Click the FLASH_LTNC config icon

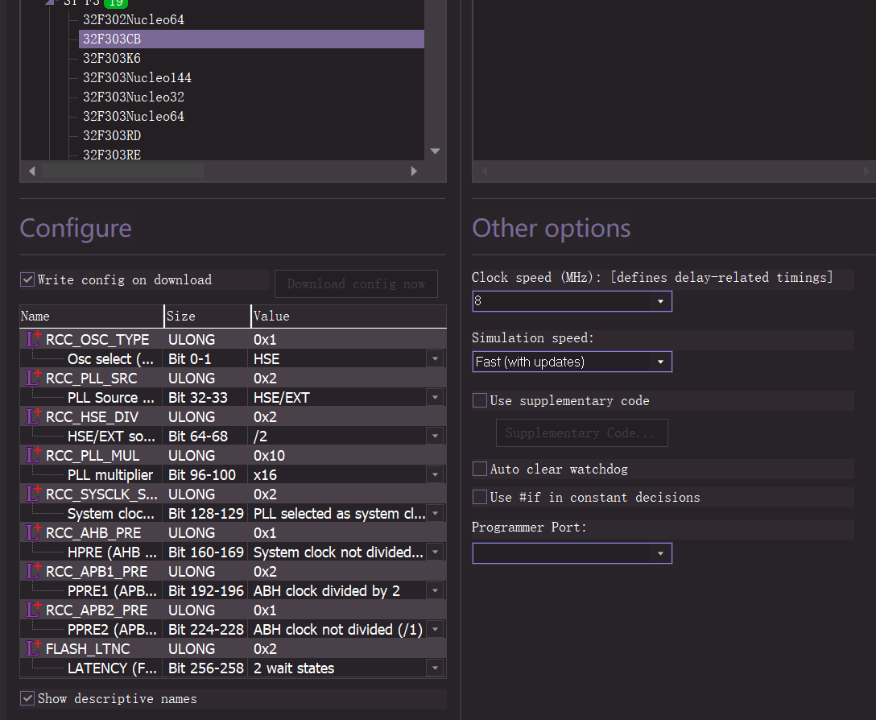[34, 649]
